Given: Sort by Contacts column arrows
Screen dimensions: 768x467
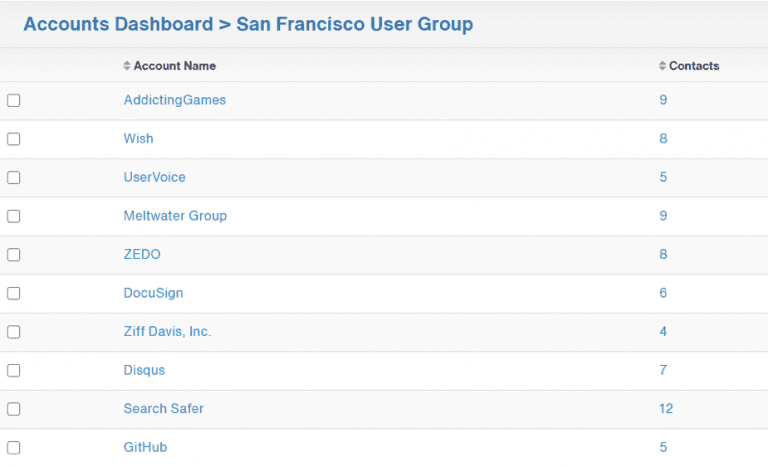Looking at the screenshot, I should pyautogui.click(x=662, y=66).
